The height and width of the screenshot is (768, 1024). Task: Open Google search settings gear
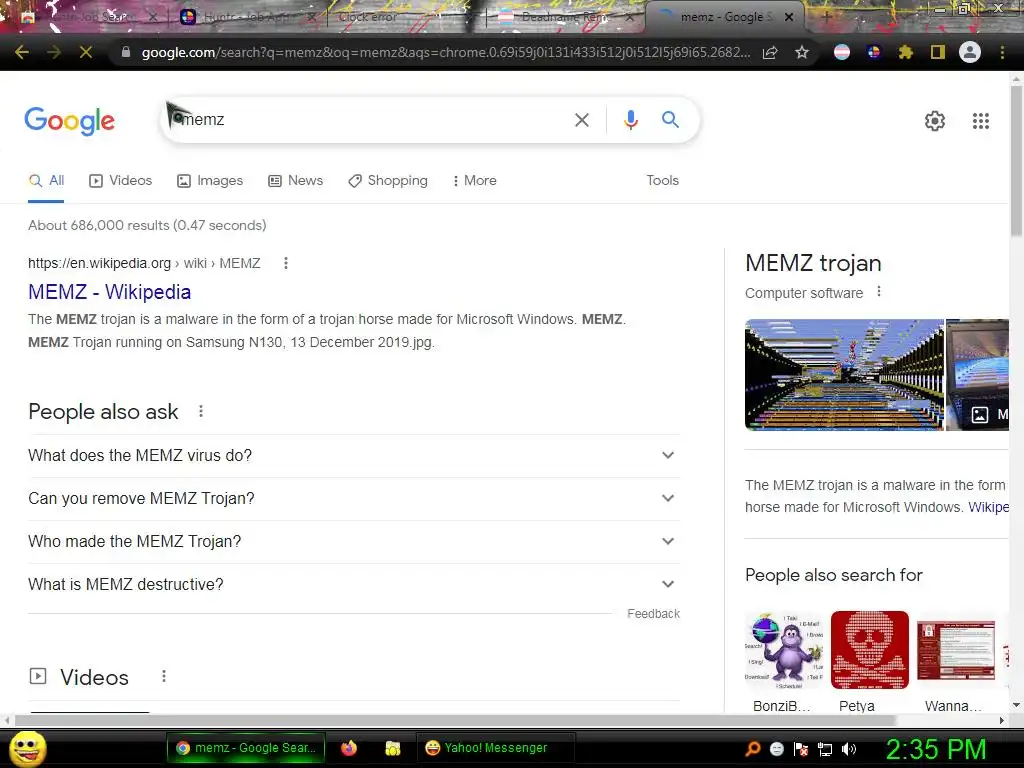[935, 121]
